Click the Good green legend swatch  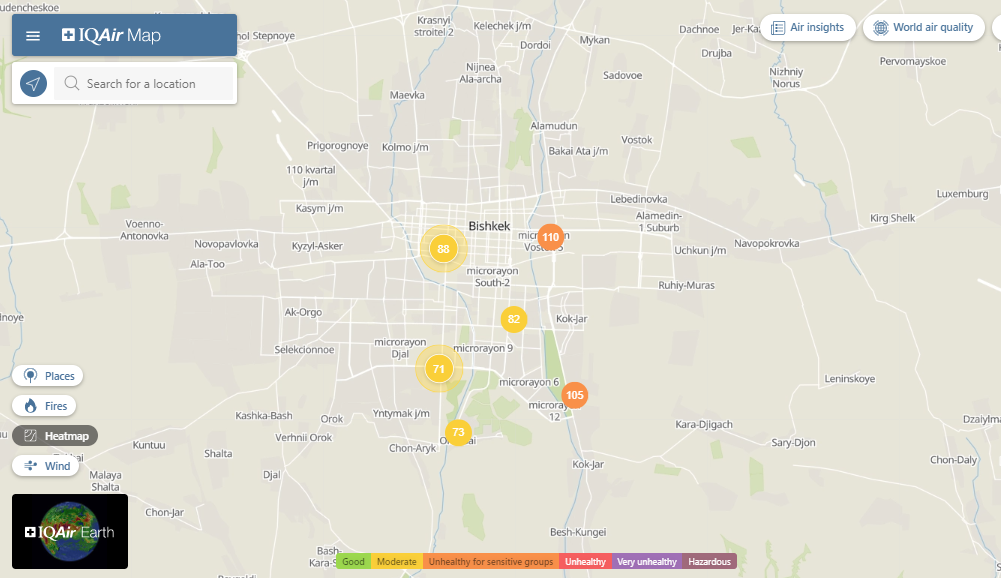pyautogui.click(x=353, y=562)
